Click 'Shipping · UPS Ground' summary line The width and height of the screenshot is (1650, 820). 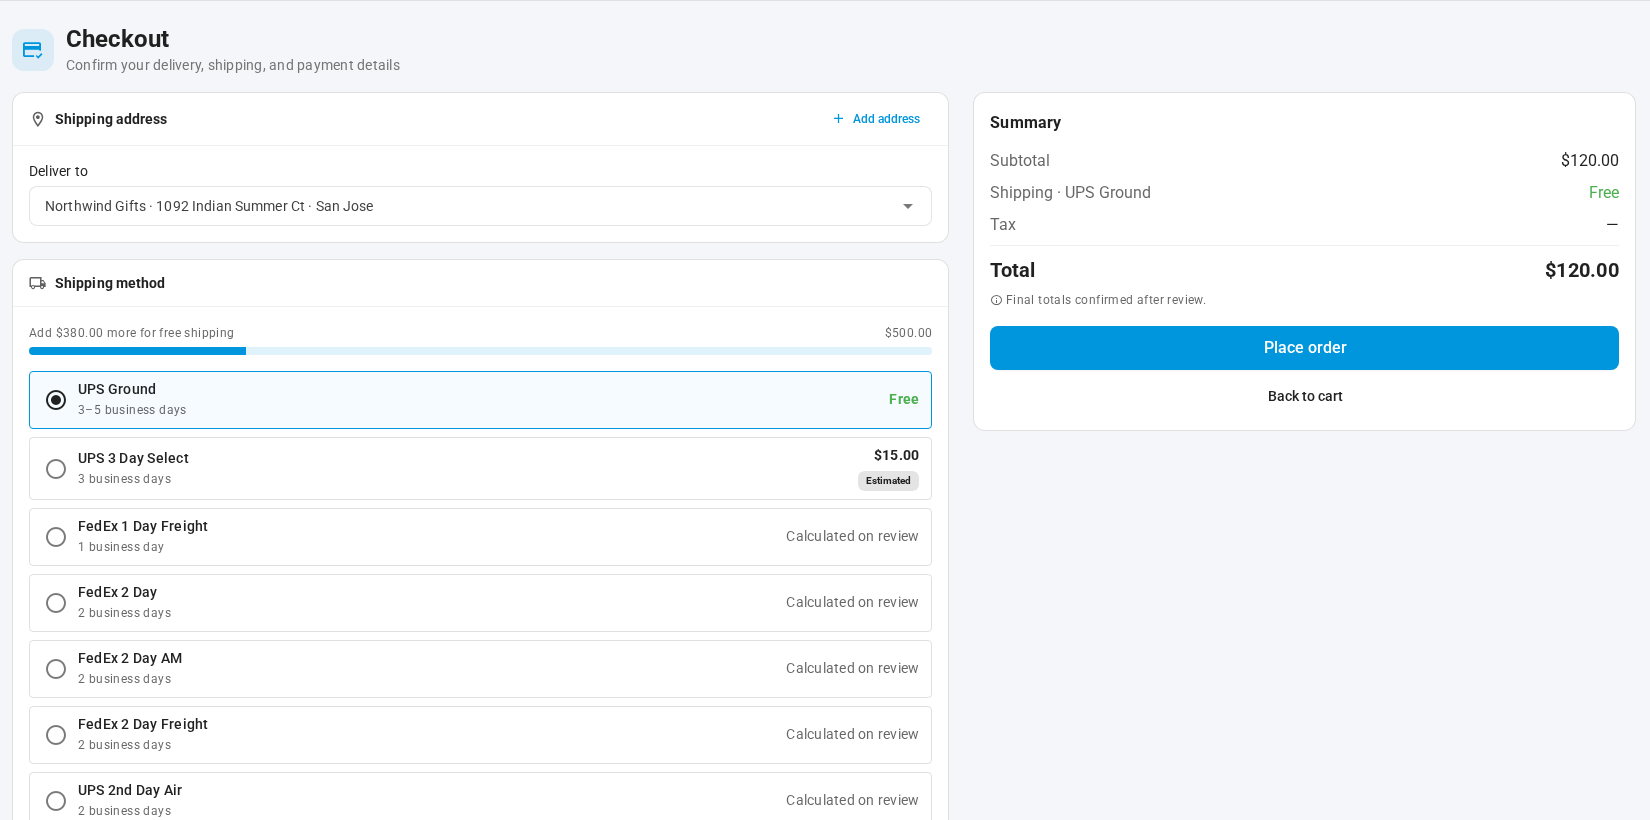(1070, 192)
